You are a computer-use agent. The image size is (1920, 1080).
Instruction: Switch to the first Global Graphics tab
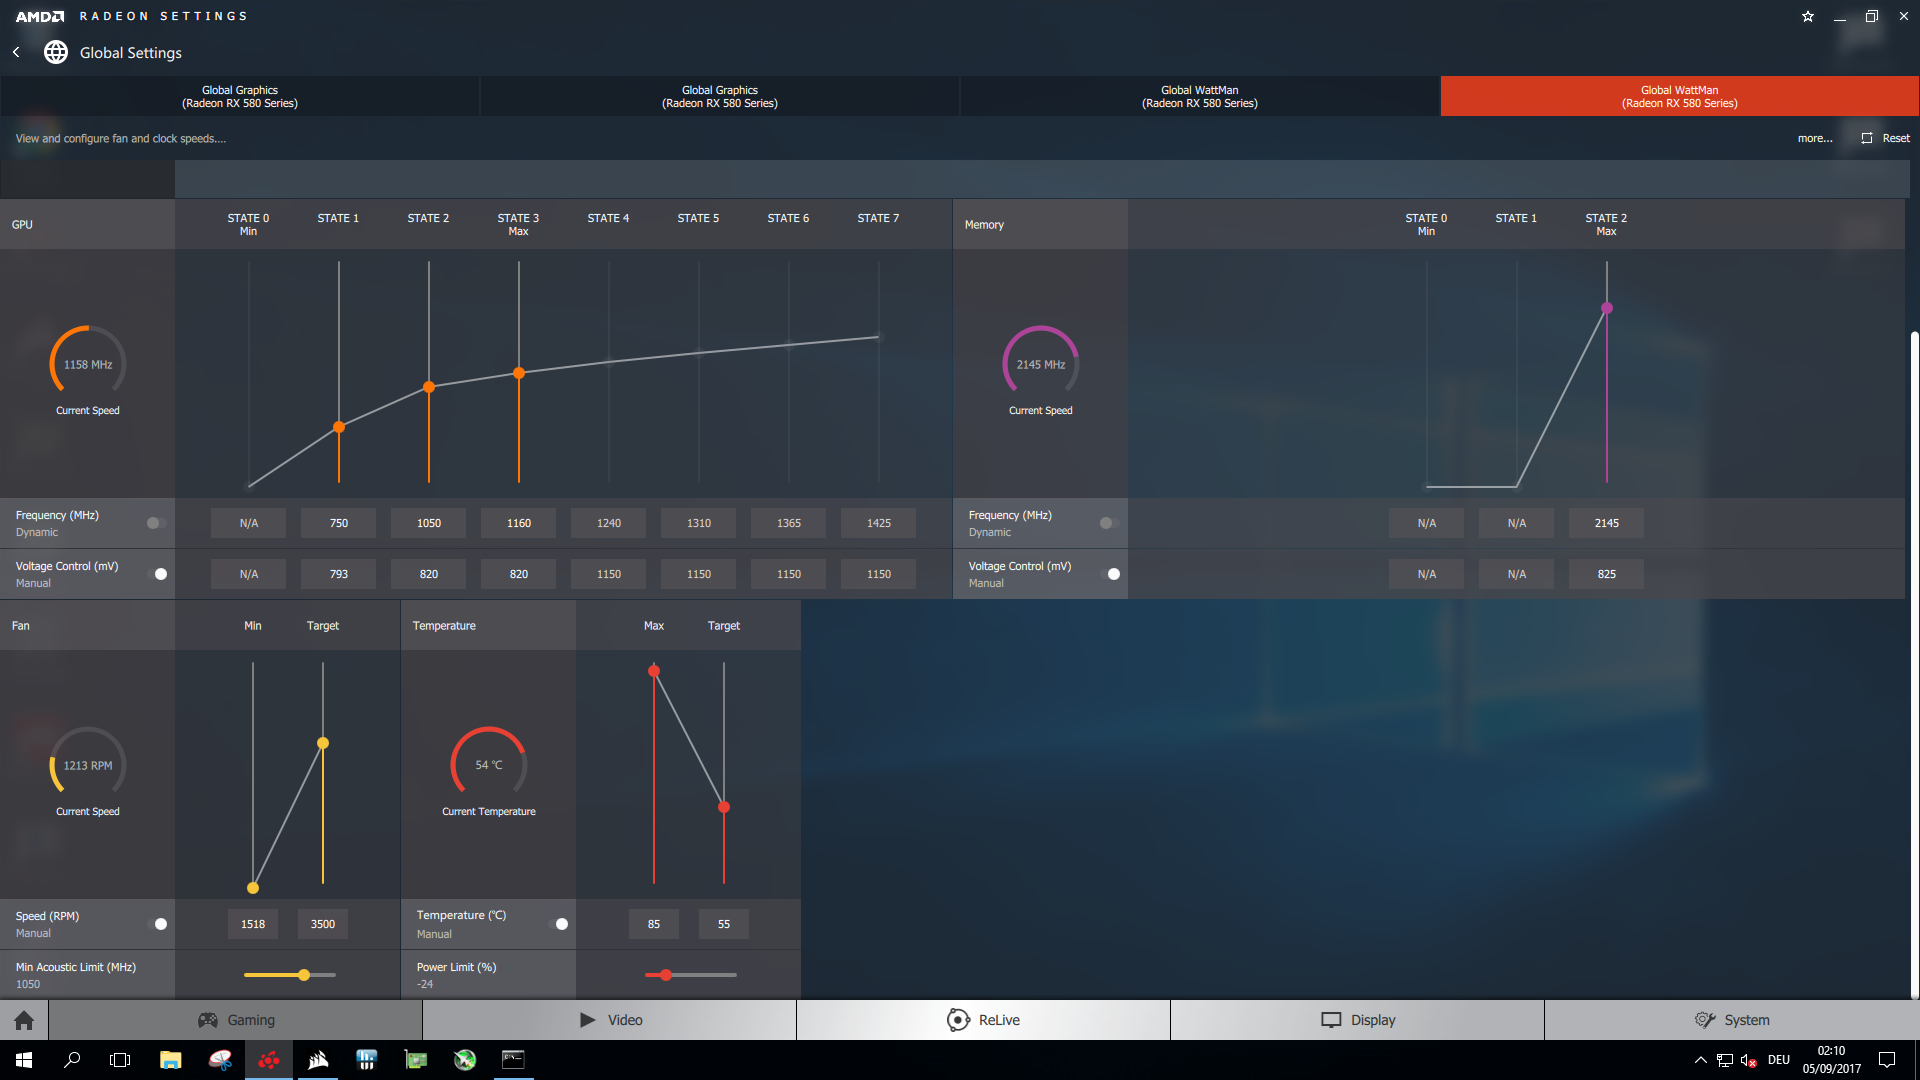coord(240,96)
